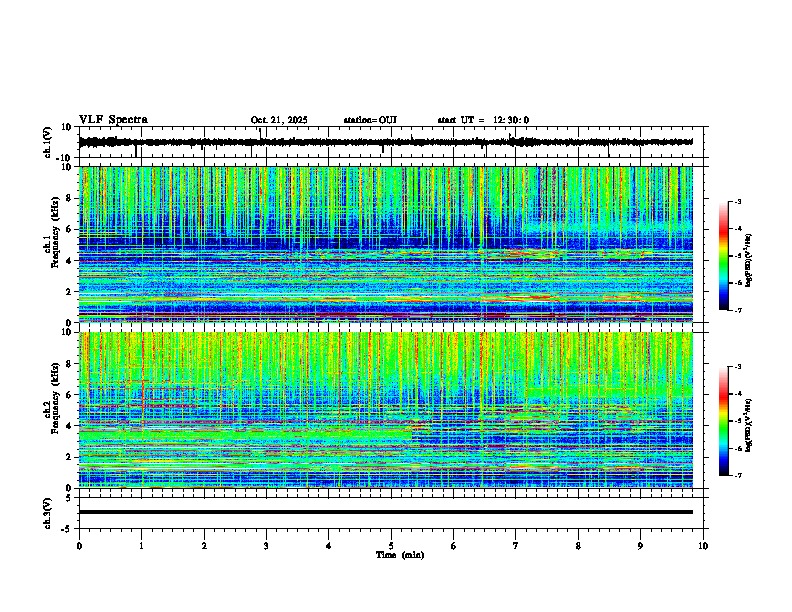The image size is (792, 612).
Task: Click the "-7" tick on ch.2 colorbar
Action: click(x=737, y=476)
